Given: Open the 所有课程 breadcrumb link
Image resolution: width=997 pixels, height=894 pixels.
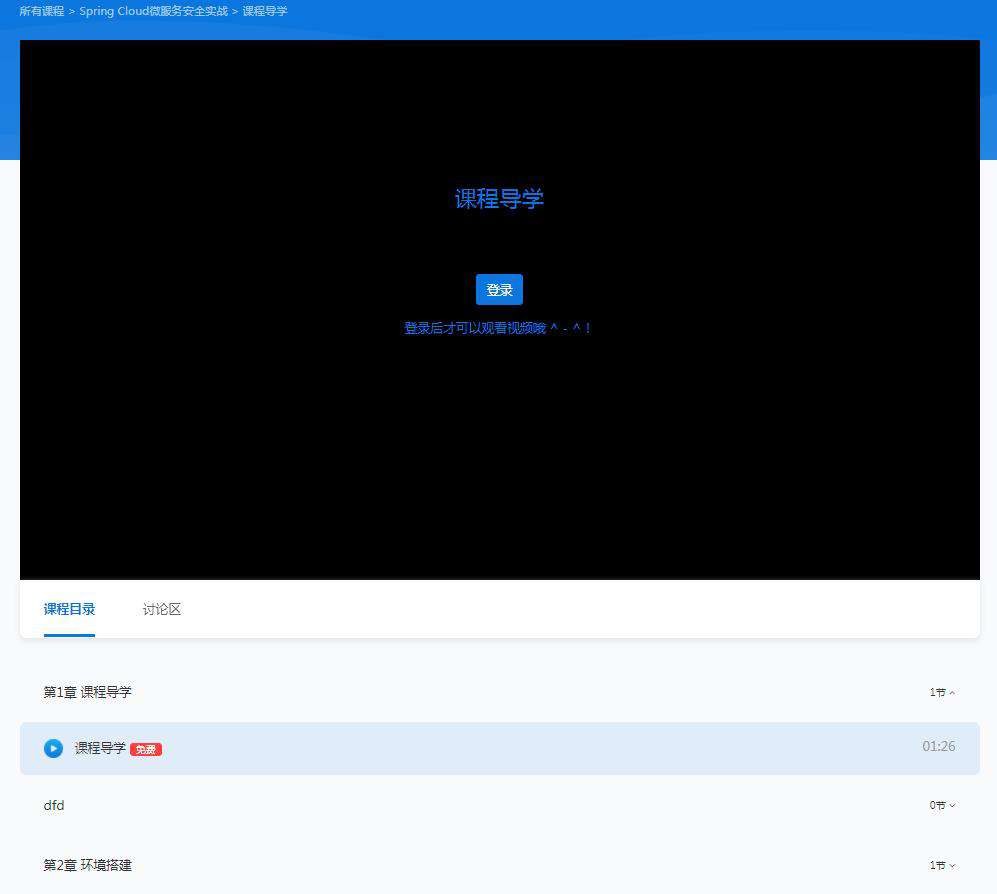Looking at the screenshot, I should (41, 11).
